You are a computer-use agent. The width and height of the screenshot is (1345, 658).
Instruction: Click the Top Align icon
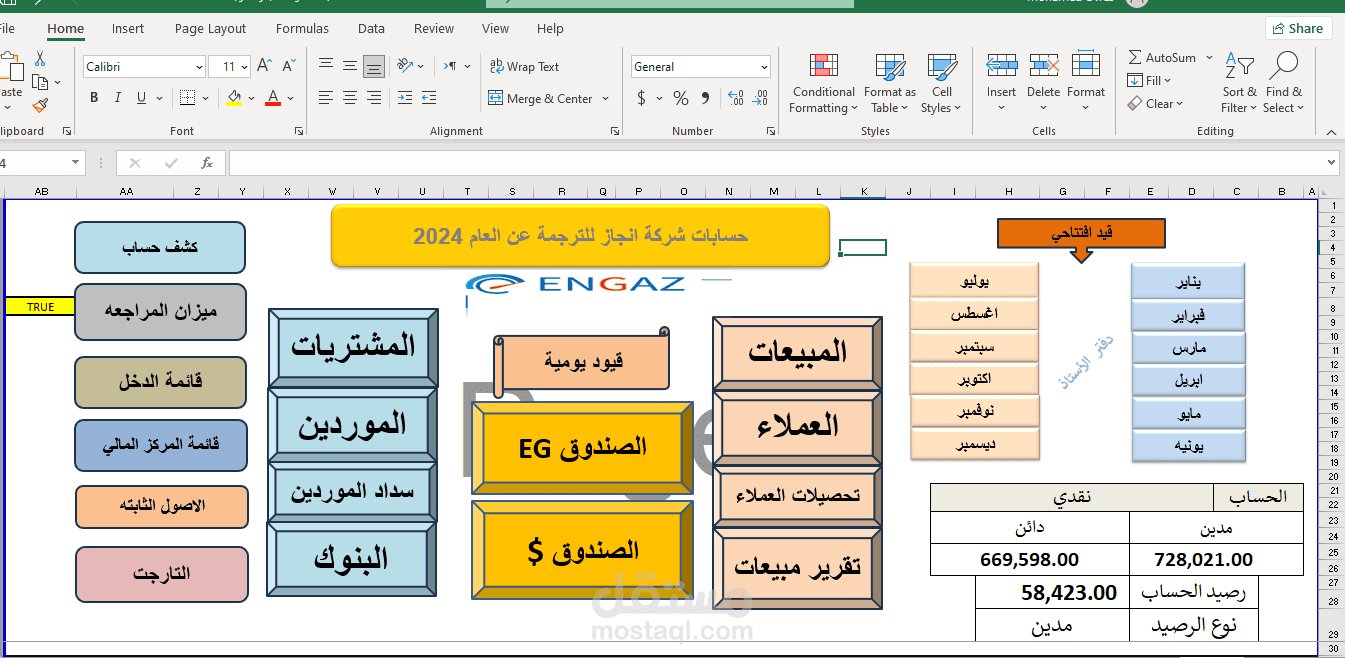tap(326, 66)
